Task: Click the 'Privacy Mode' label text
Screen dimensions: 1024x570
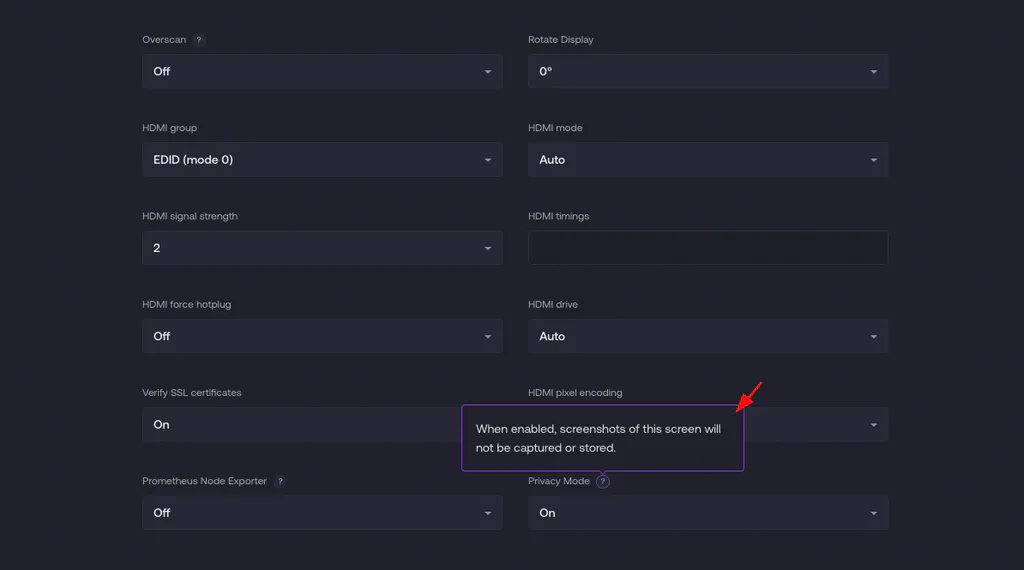Action: click(x=559, y=481)
